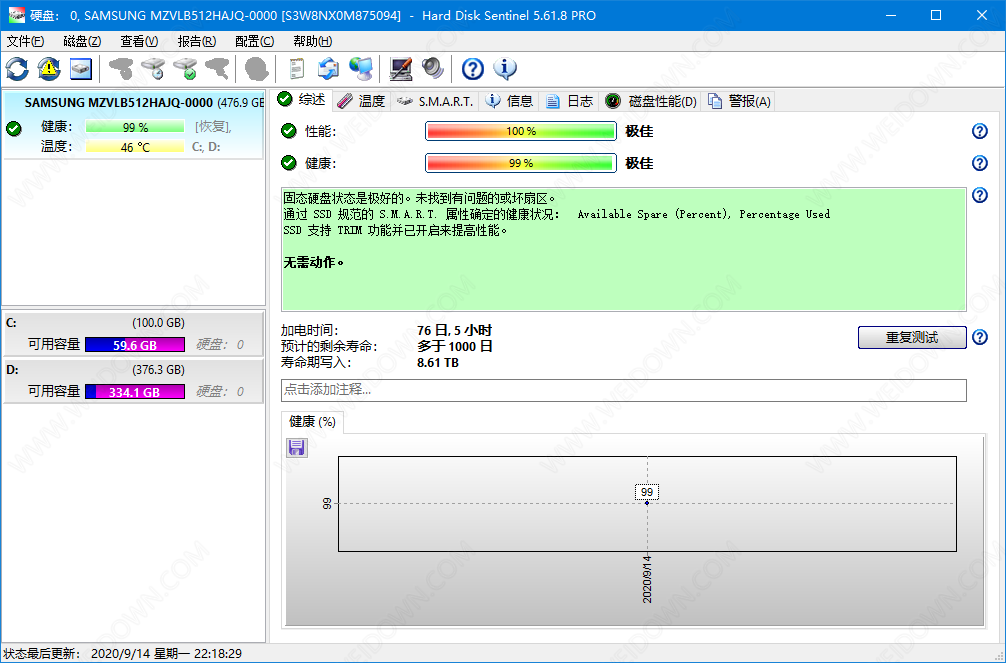Open the 文件(F) menu

[25, 41]
